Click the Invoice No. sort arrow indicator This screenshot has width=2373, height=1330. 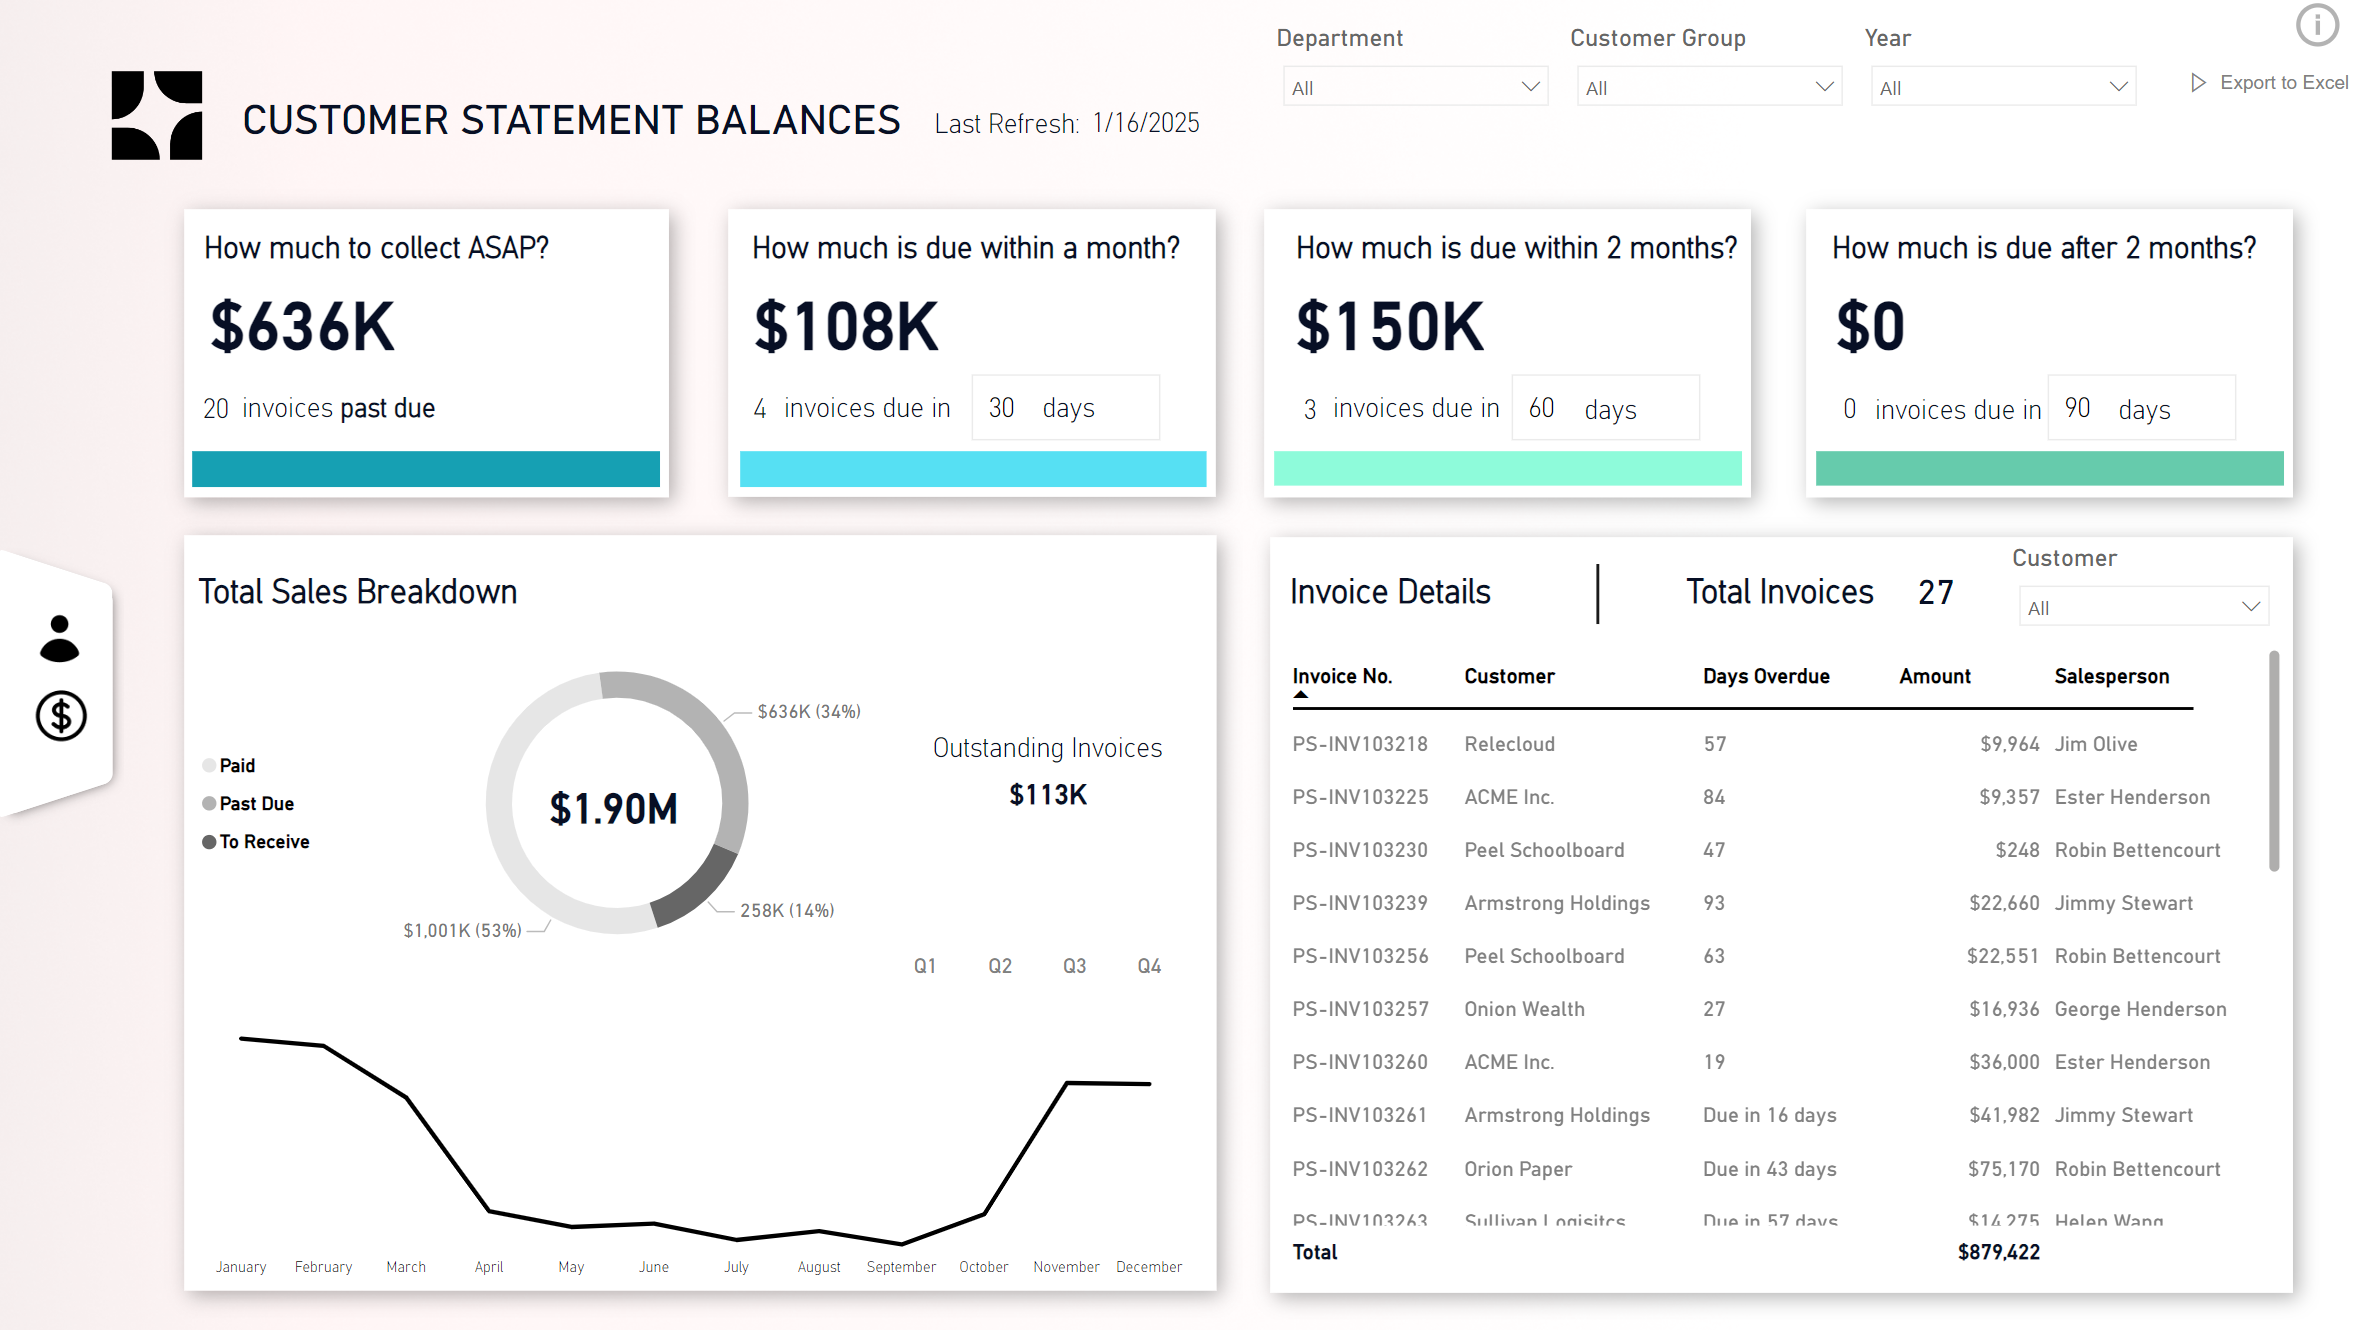pyautogui.click(x=1300, y=694)
